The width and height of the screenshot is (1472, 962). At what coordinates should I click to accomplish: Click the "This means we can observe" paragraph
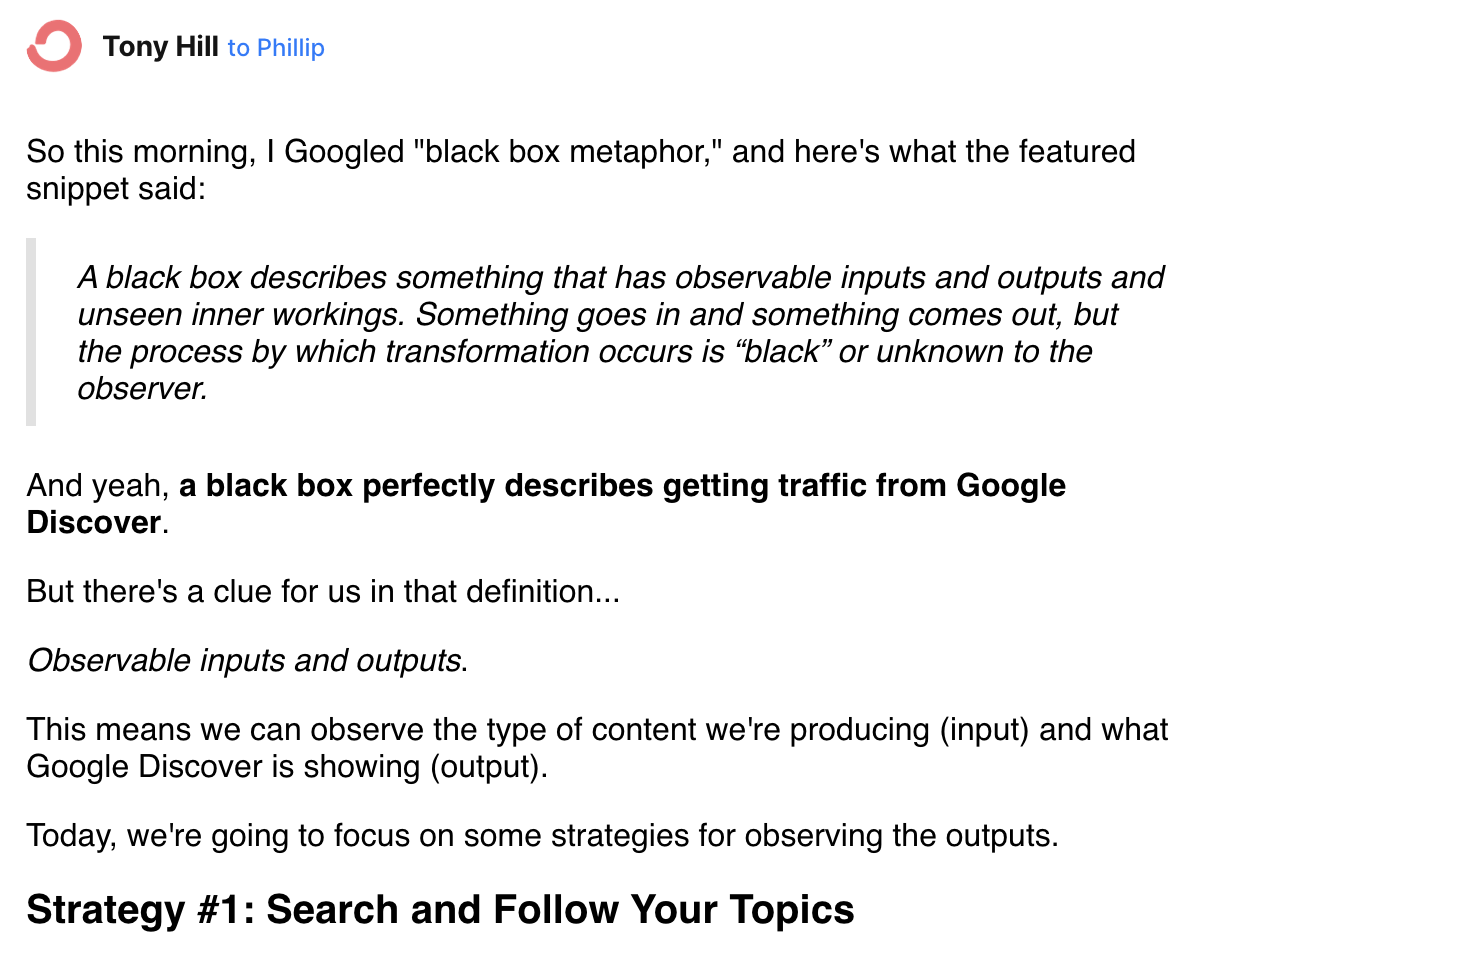(597, 748)
